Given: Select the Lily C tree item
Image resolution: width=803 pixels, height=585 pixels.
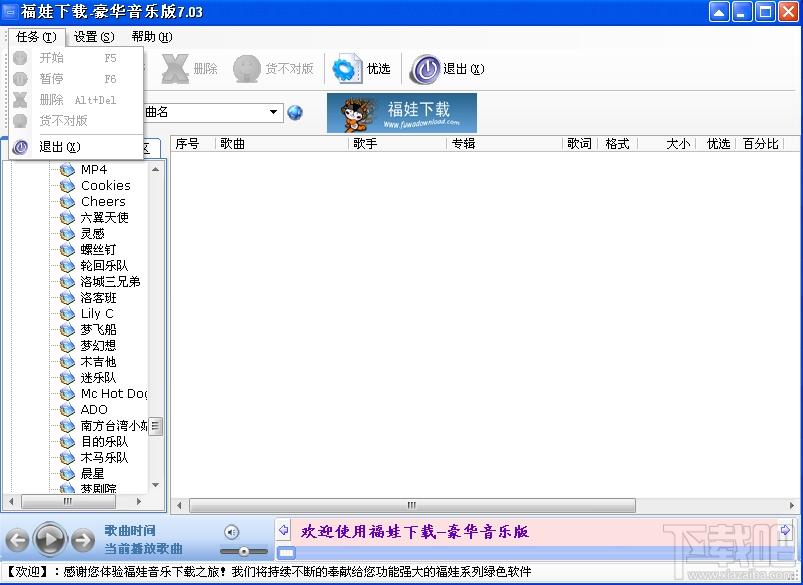Looking at the screenshot, I should pos(97,313).
